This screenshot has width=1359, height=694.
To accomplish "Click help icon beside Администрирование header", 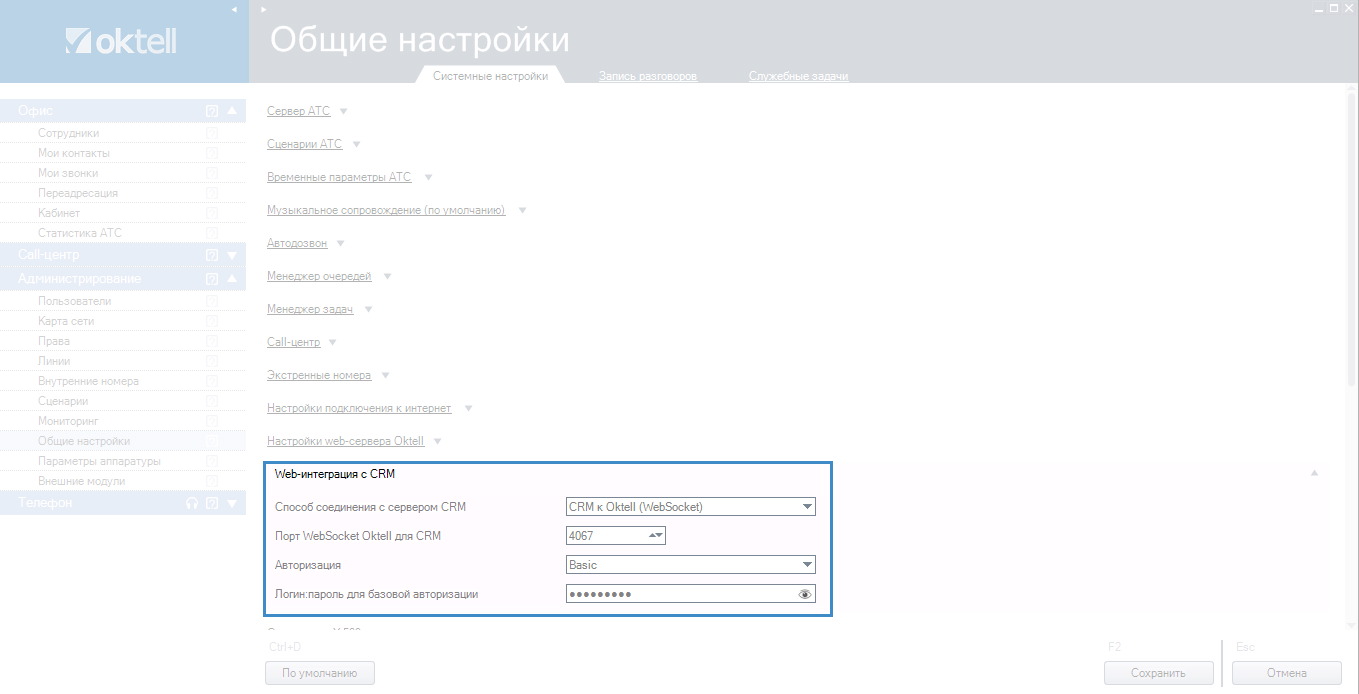I will [212, 279].
